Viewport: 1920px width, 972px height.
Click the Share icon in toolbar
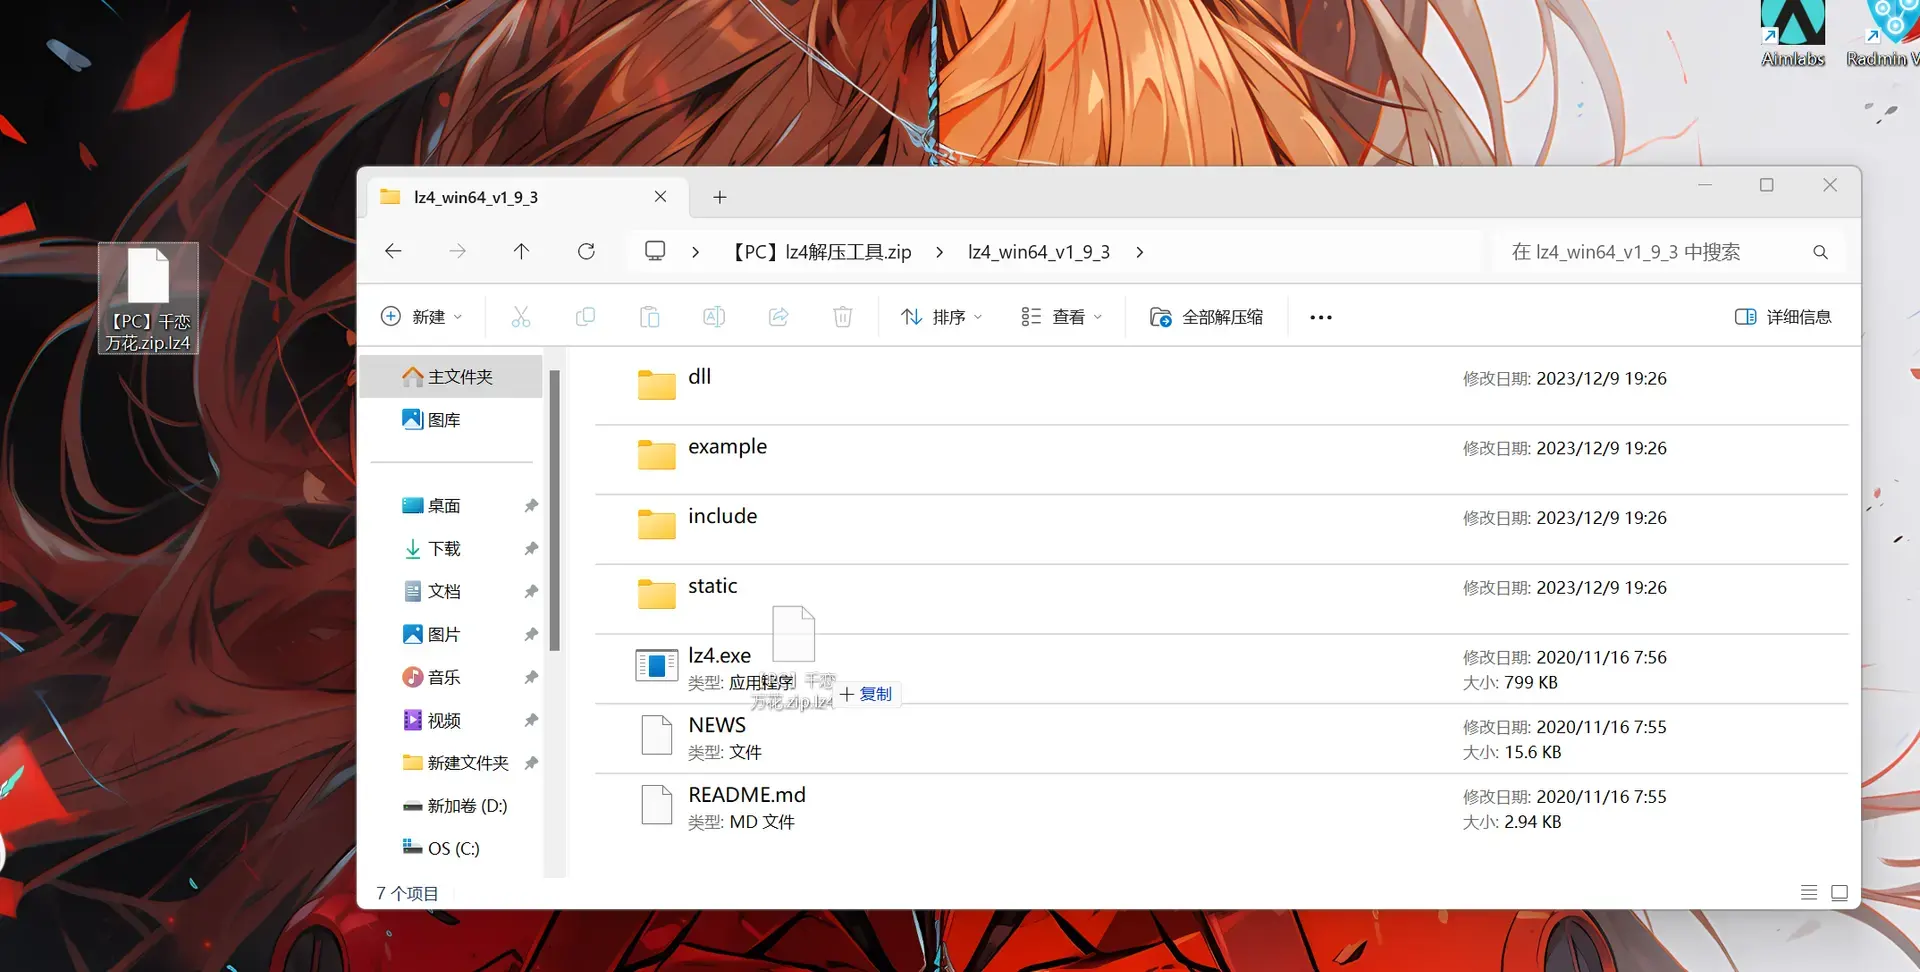tap(778, 317)
